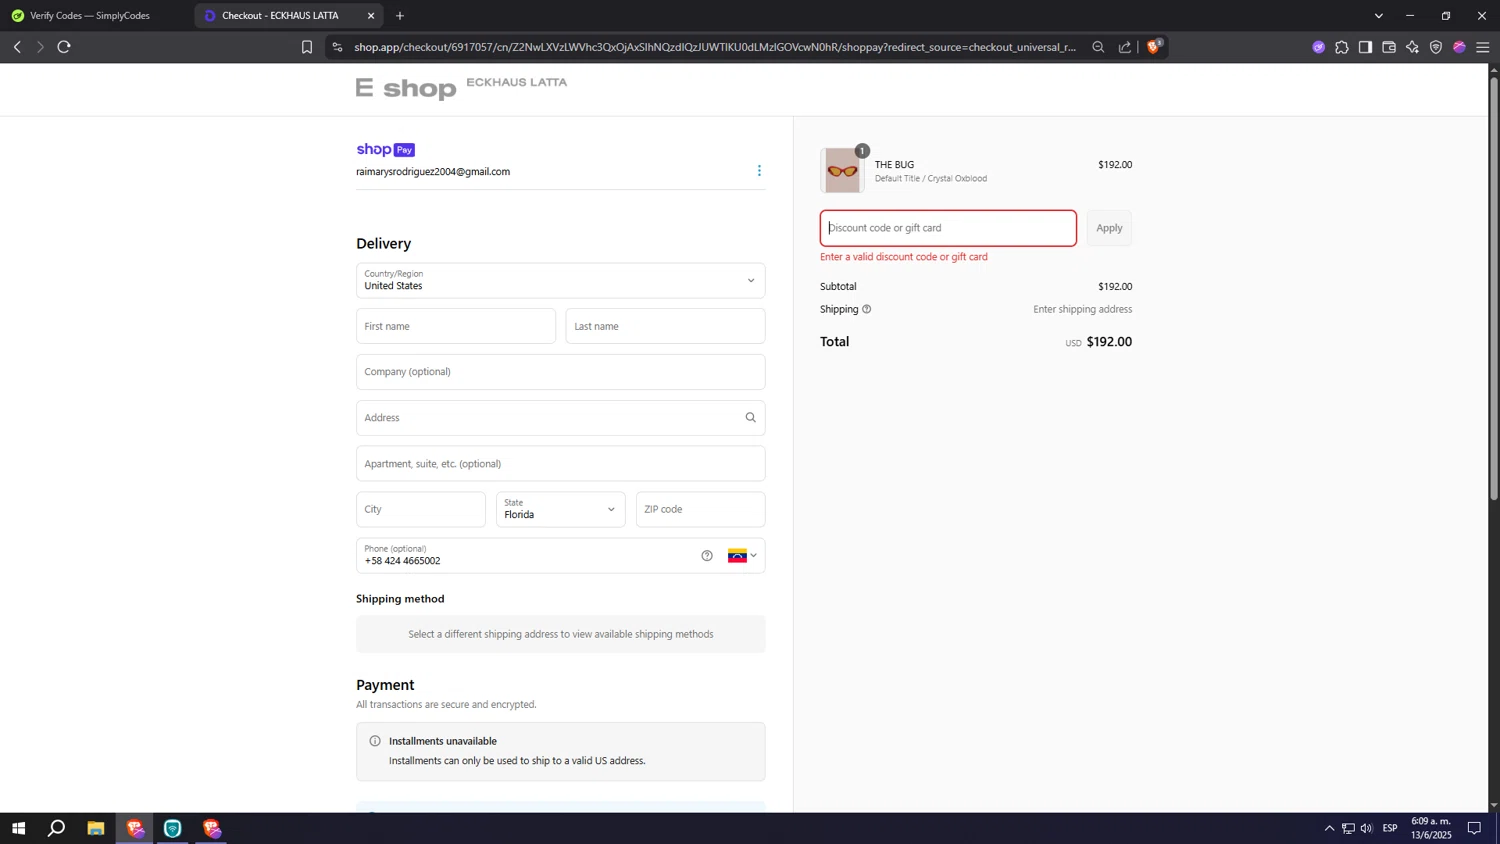This screenshot has width=1500, height=844.
Task: Focus the ZIP code field
Action: 700,509
